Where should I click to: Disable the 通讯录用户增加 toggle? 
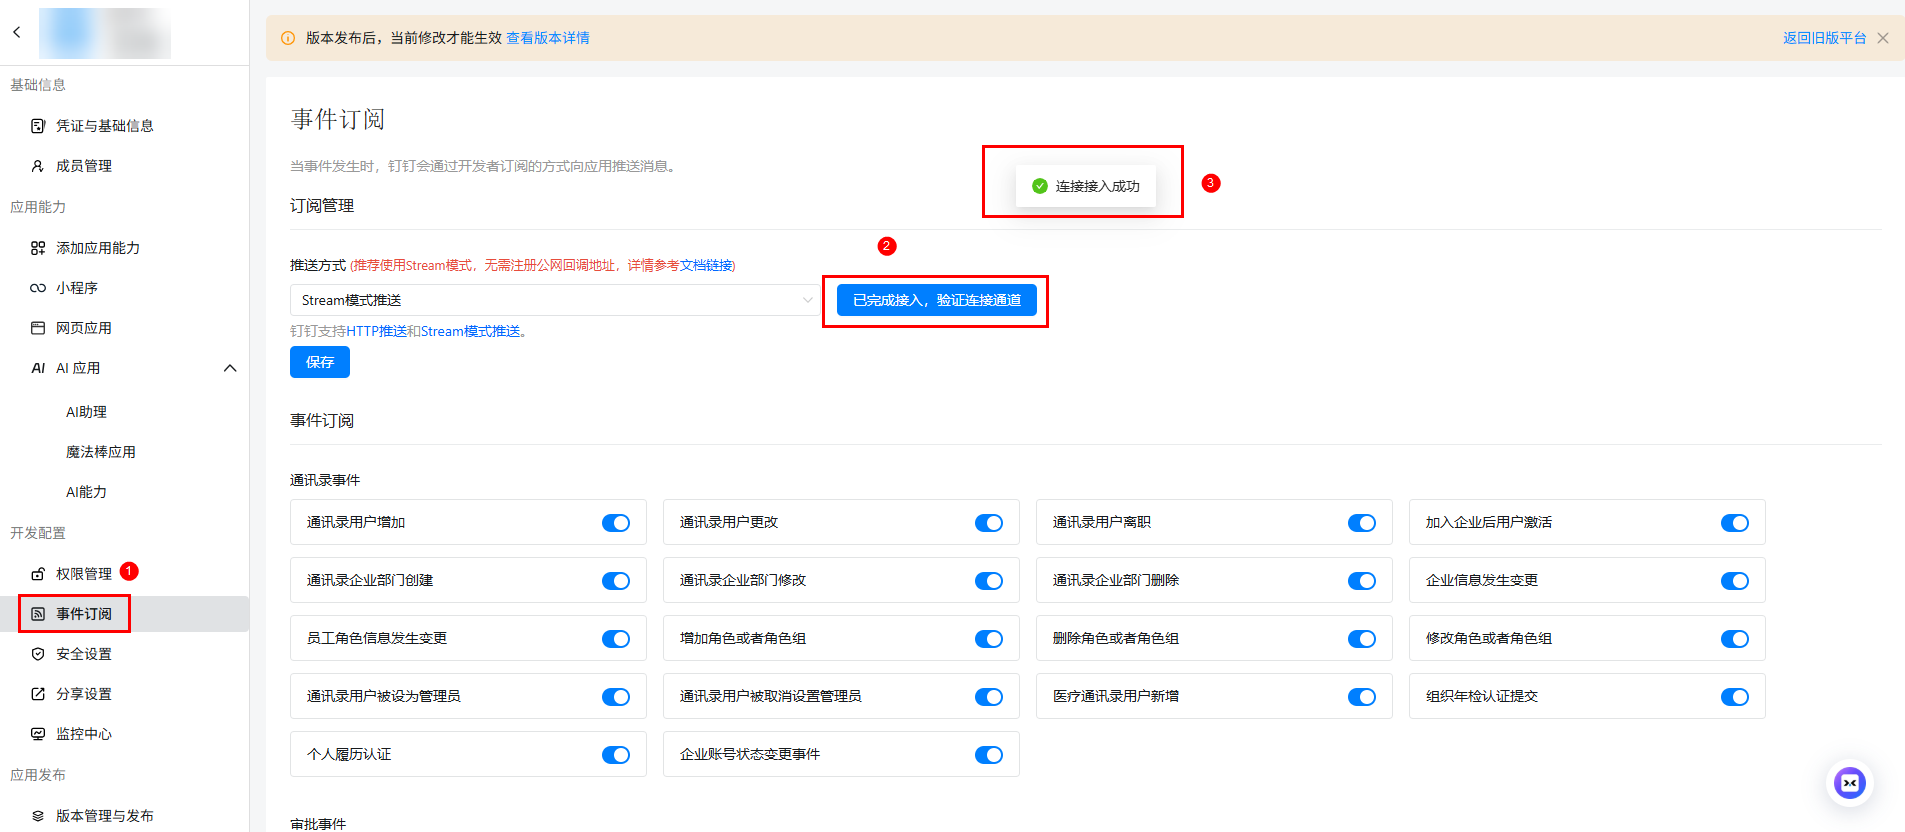(x=615, y=523)
